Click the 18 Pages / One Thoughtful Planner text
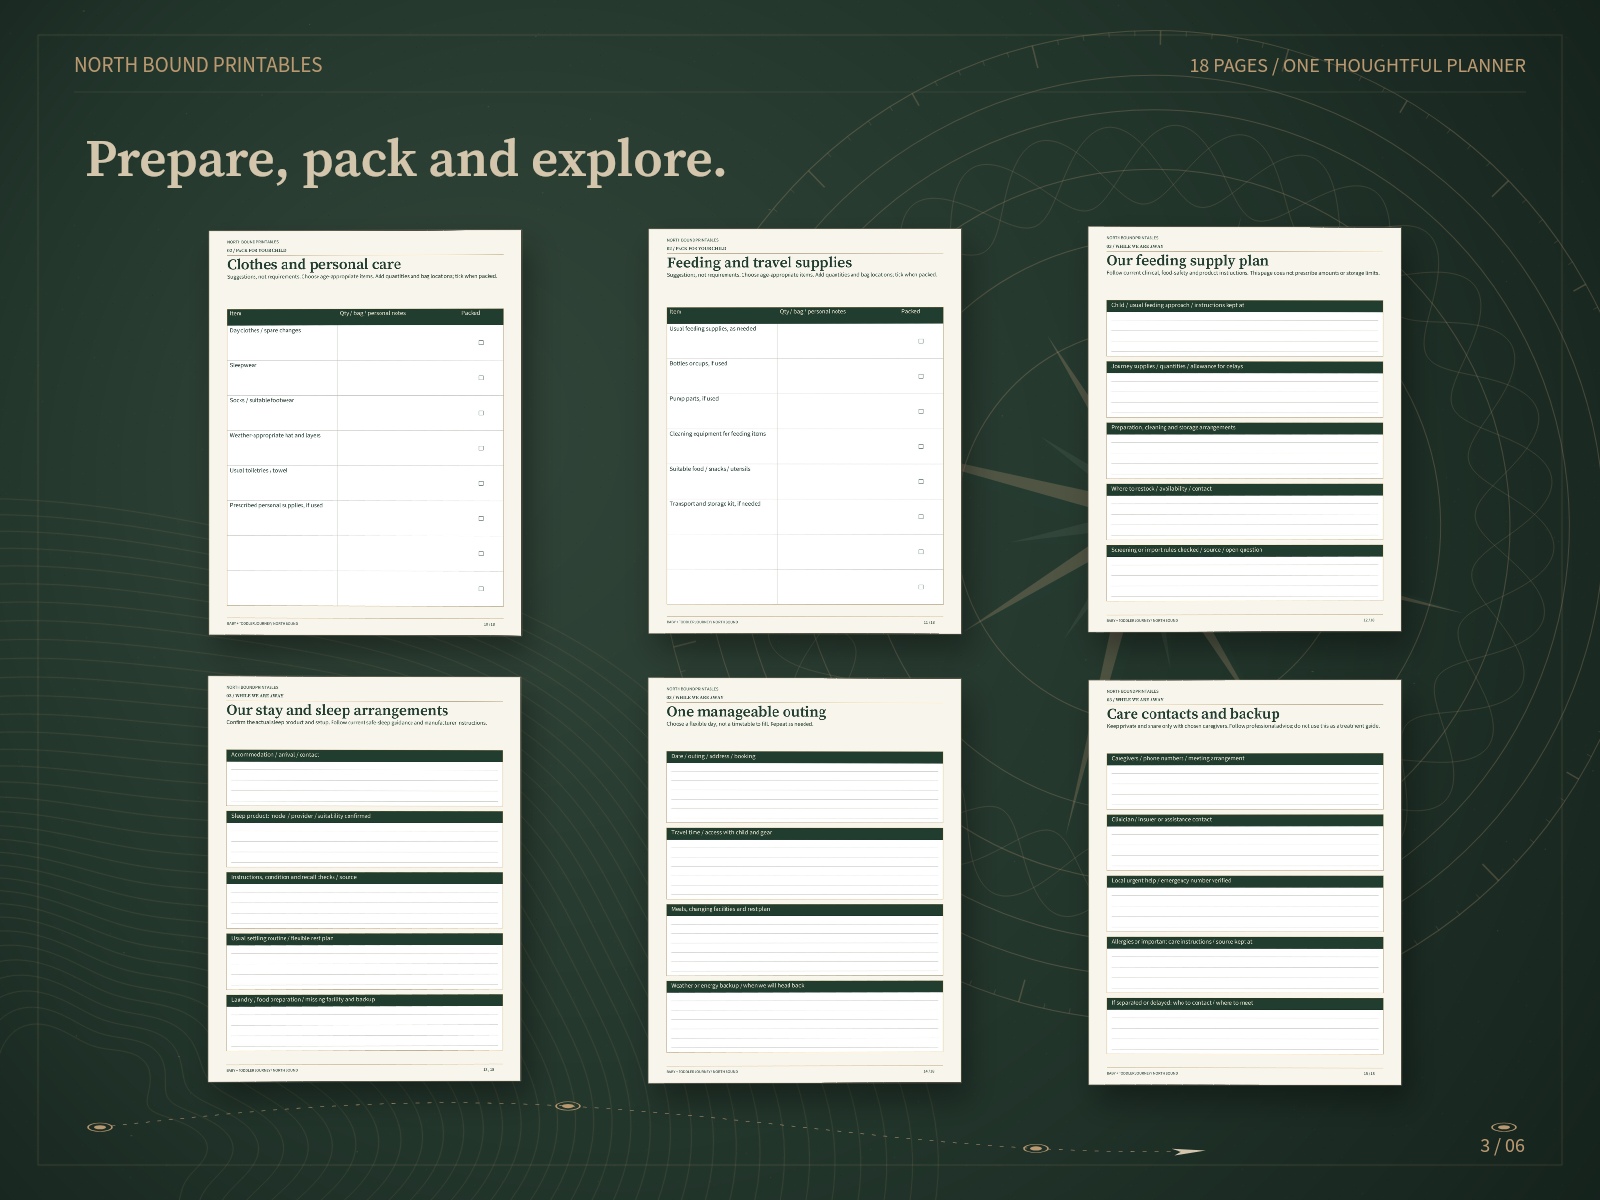Viewport: 1600px width, 1200px height. point(1357,66)
